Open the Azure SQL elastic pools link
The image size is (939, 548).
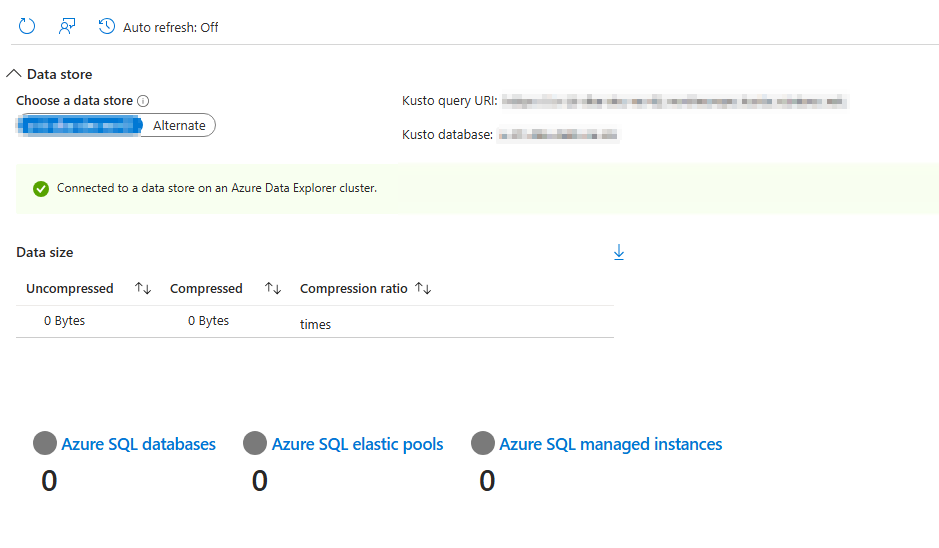click(358, 444)
